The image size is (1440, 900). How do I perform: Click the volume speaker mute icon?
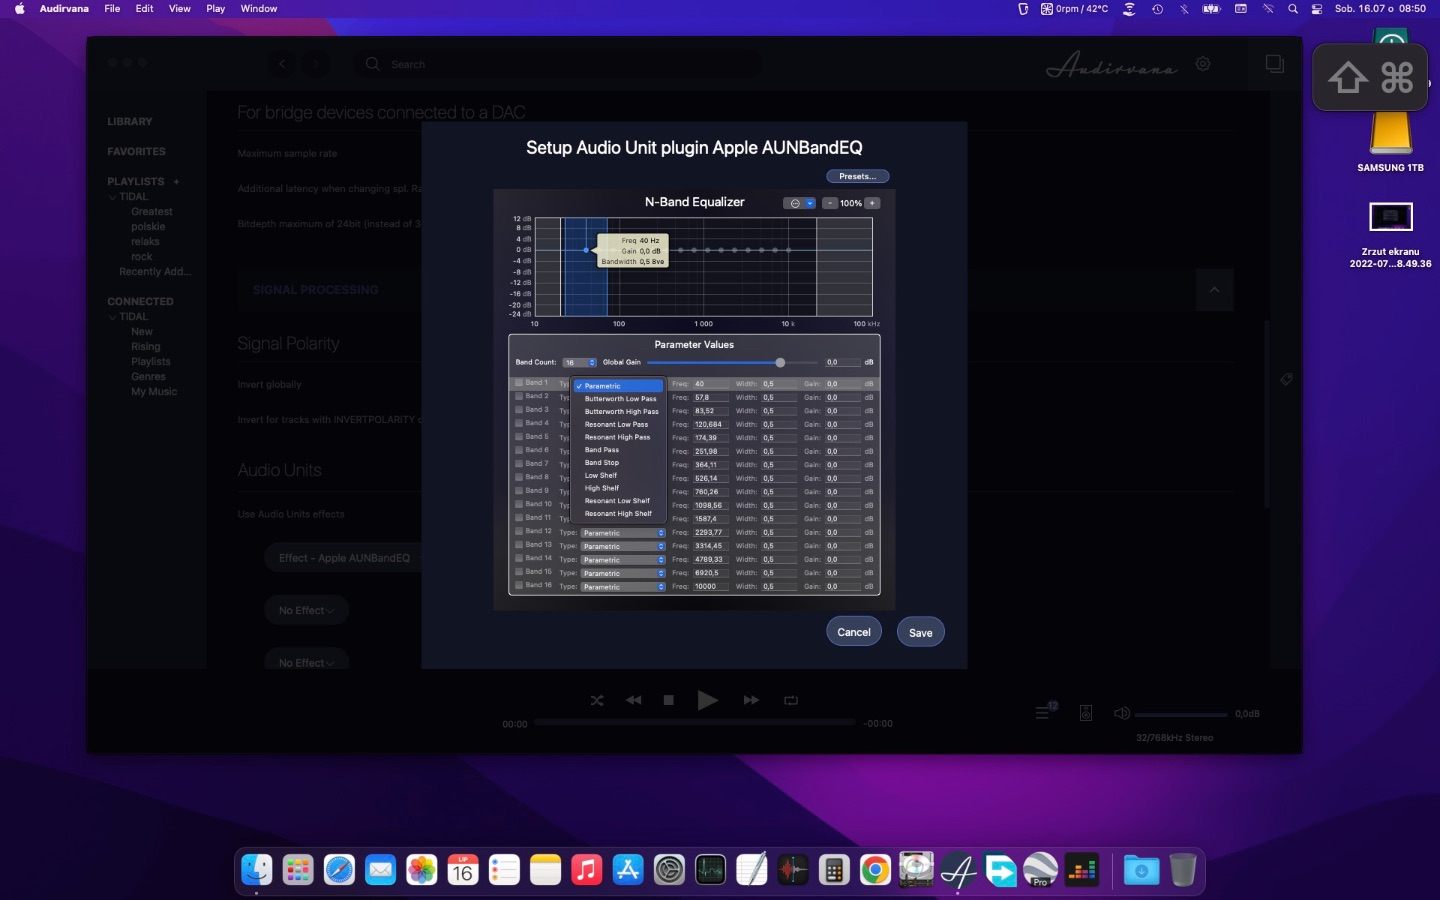pos(1122,713)
